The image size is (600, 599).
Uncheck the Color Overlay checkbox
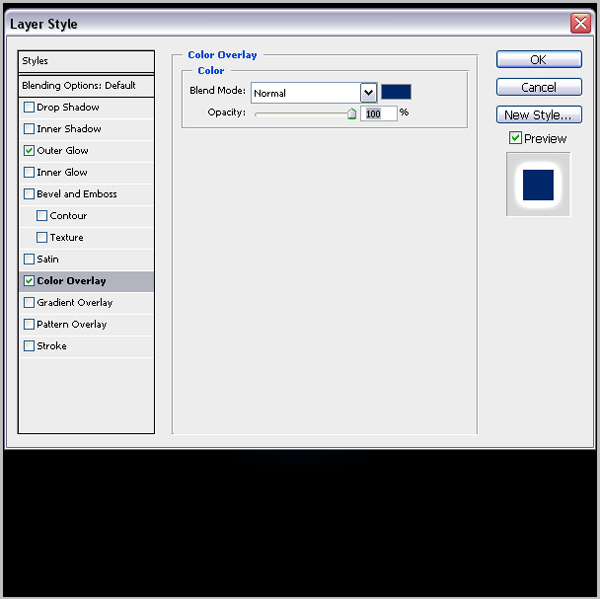29,281
